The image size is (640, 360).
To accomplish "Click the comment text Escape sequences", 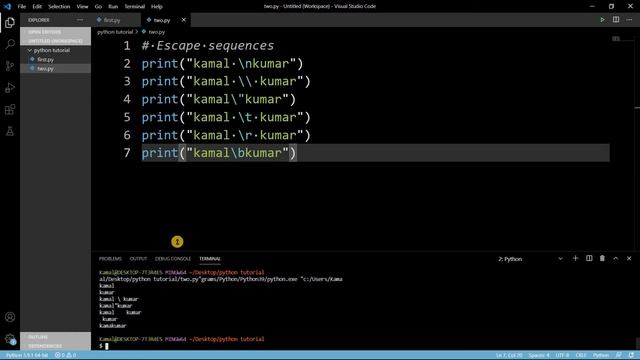I will (215, 45).
